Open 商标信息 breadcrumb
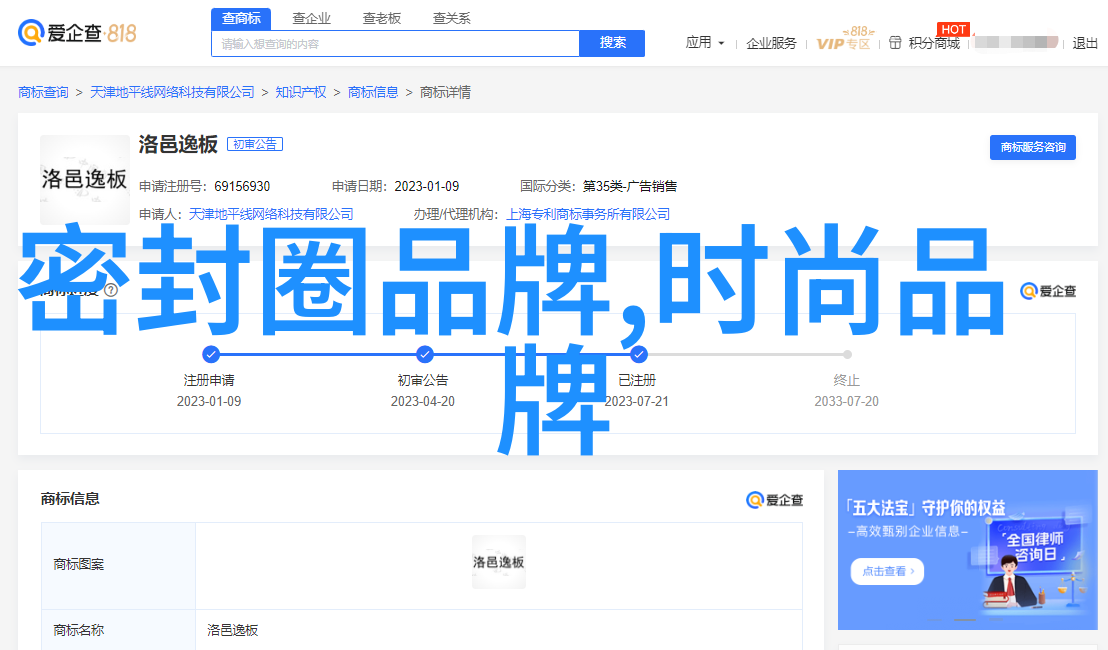 [x=372, y=93]
